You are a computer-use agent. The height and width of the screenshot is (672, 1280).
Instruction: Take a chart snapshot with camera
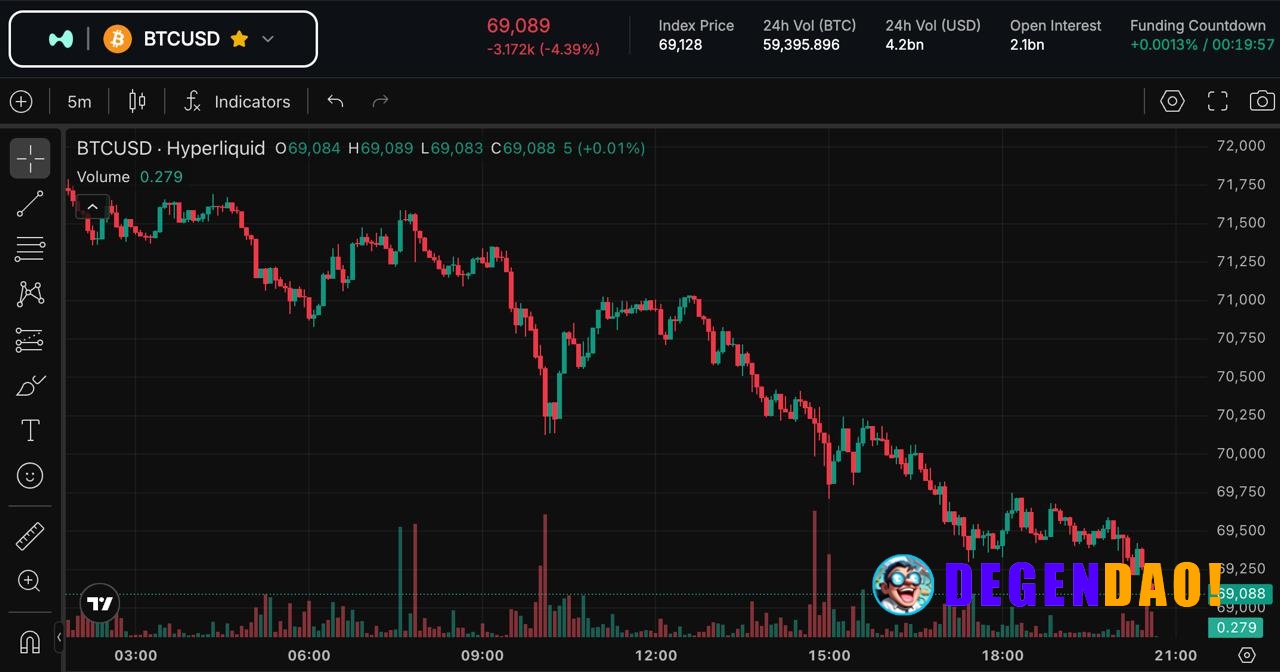point(1262,101)
